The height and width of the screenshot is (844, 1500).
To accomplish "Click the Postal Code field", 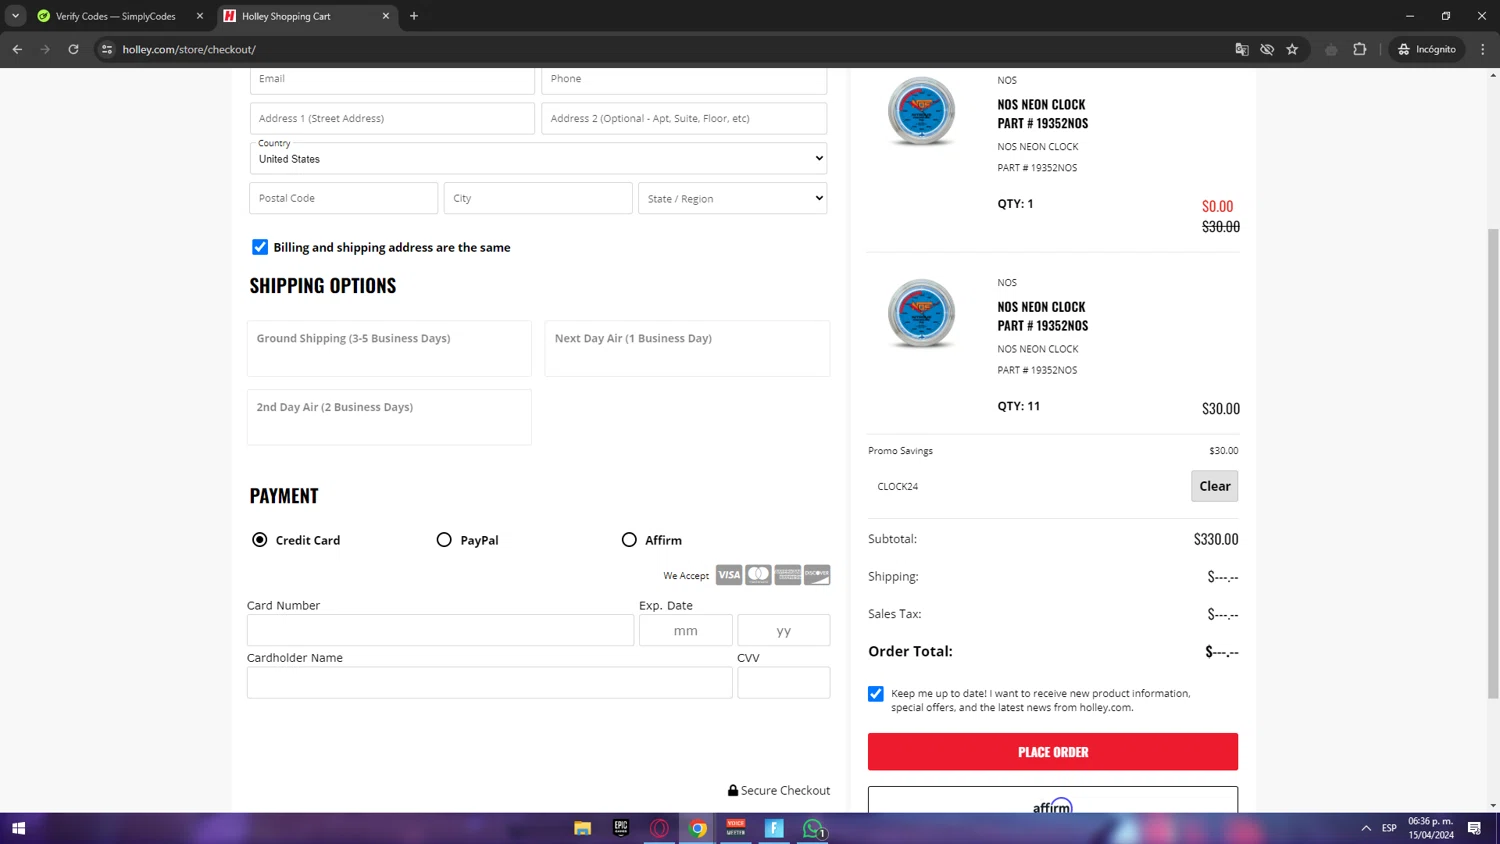I will [344, 198].
